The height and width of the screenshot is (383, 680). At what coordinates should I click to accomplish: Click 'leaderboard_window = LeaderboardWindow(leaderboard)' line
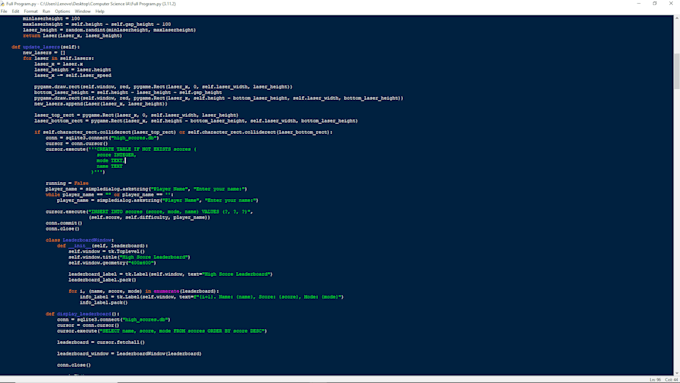(129, 354)
